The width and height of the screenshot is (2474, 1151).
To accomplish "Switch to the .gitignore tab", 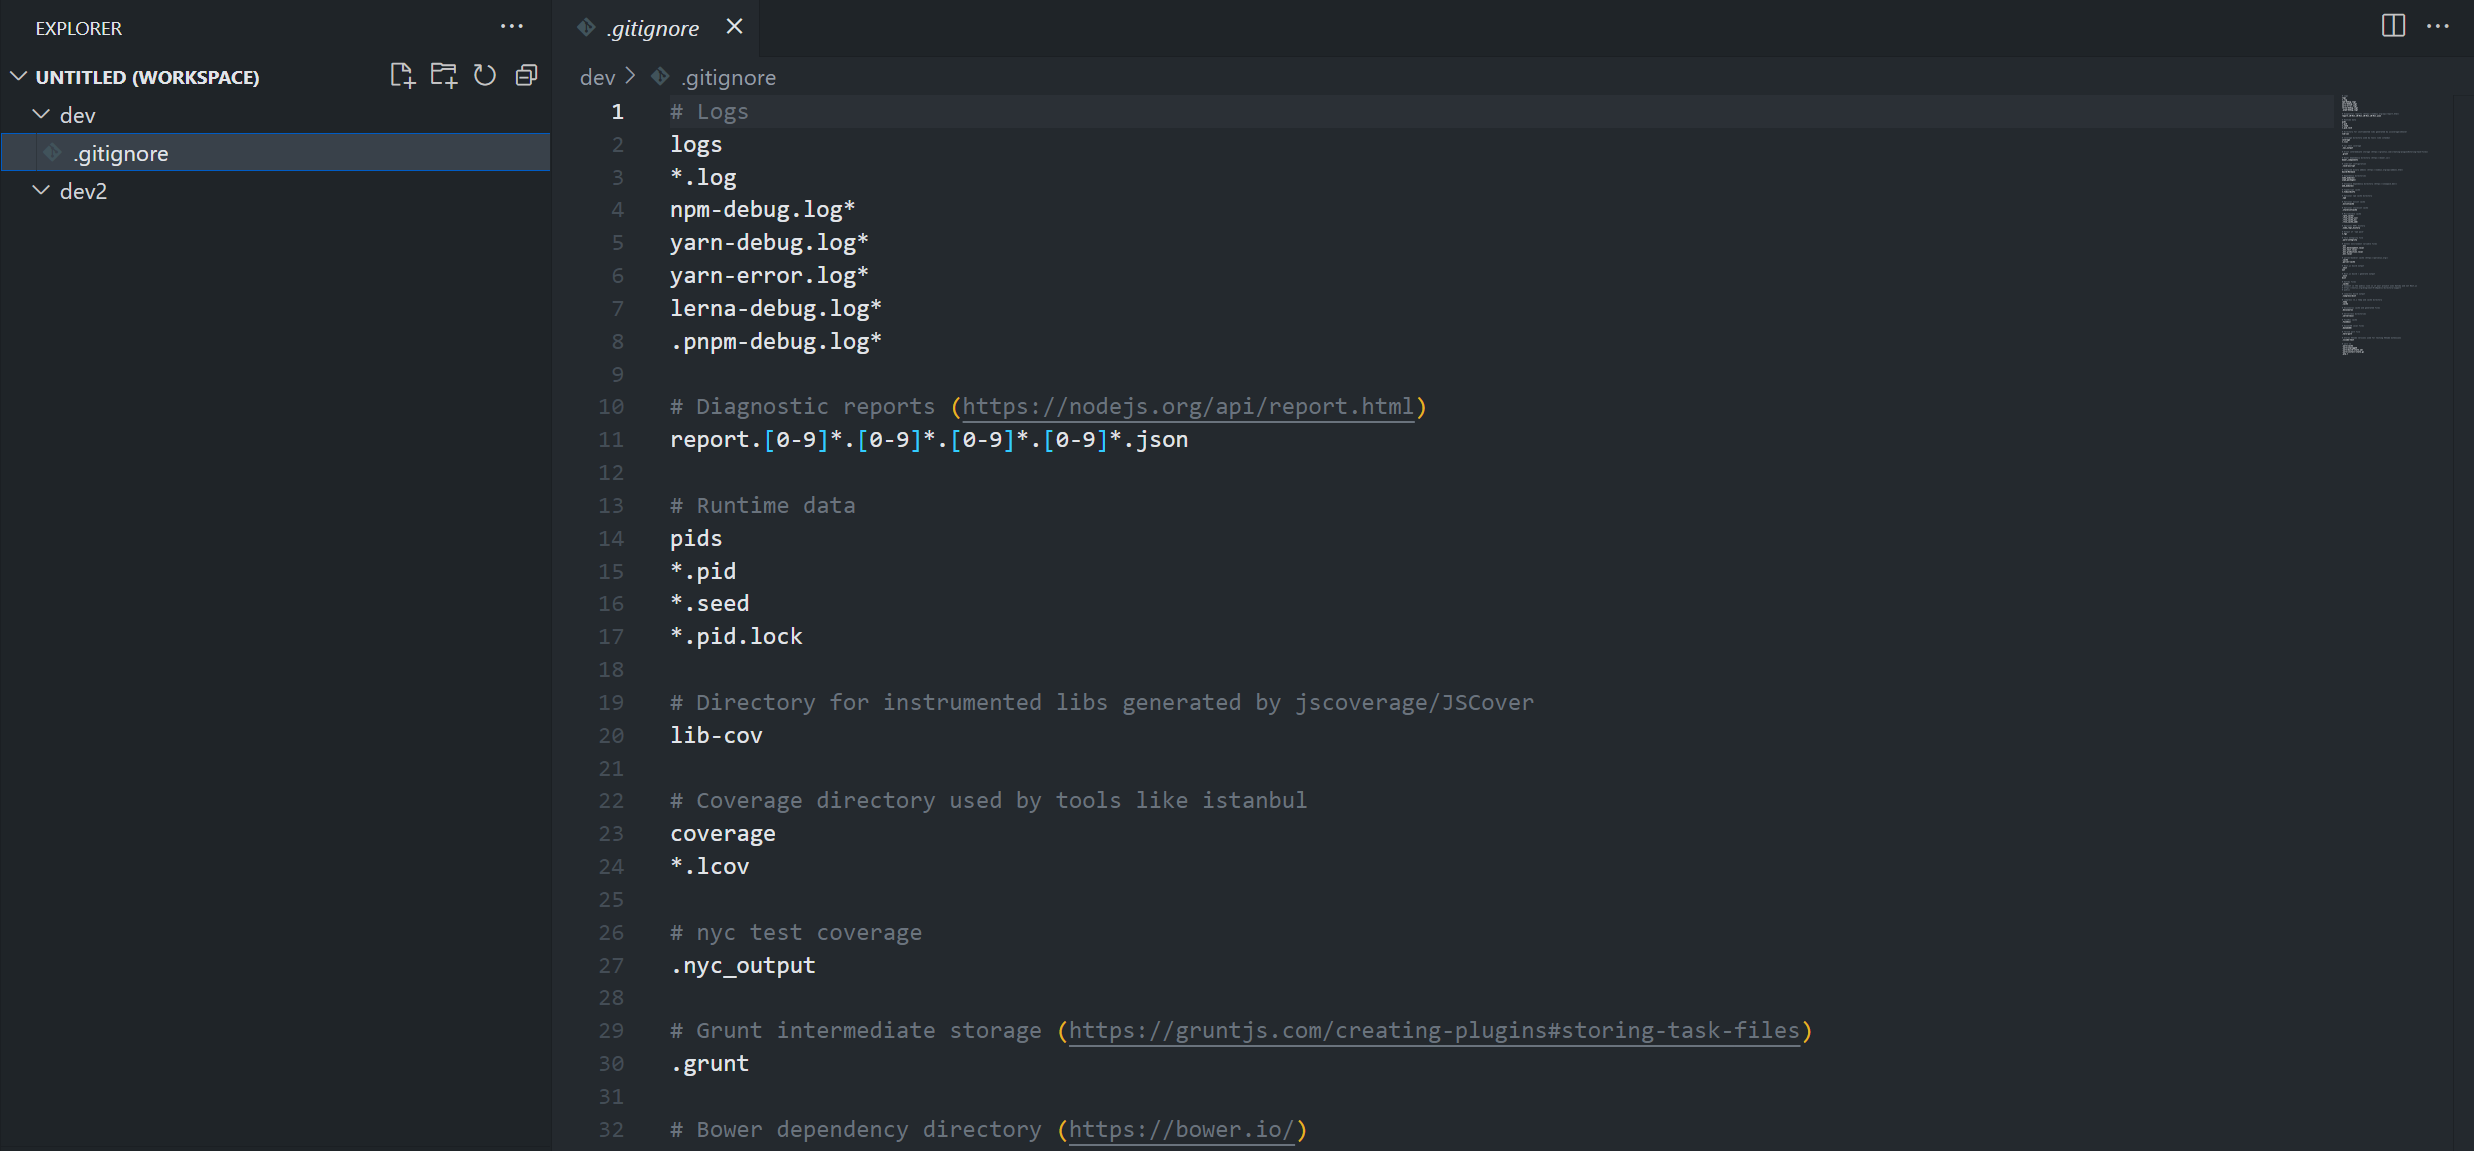I will tap(653, 28).
